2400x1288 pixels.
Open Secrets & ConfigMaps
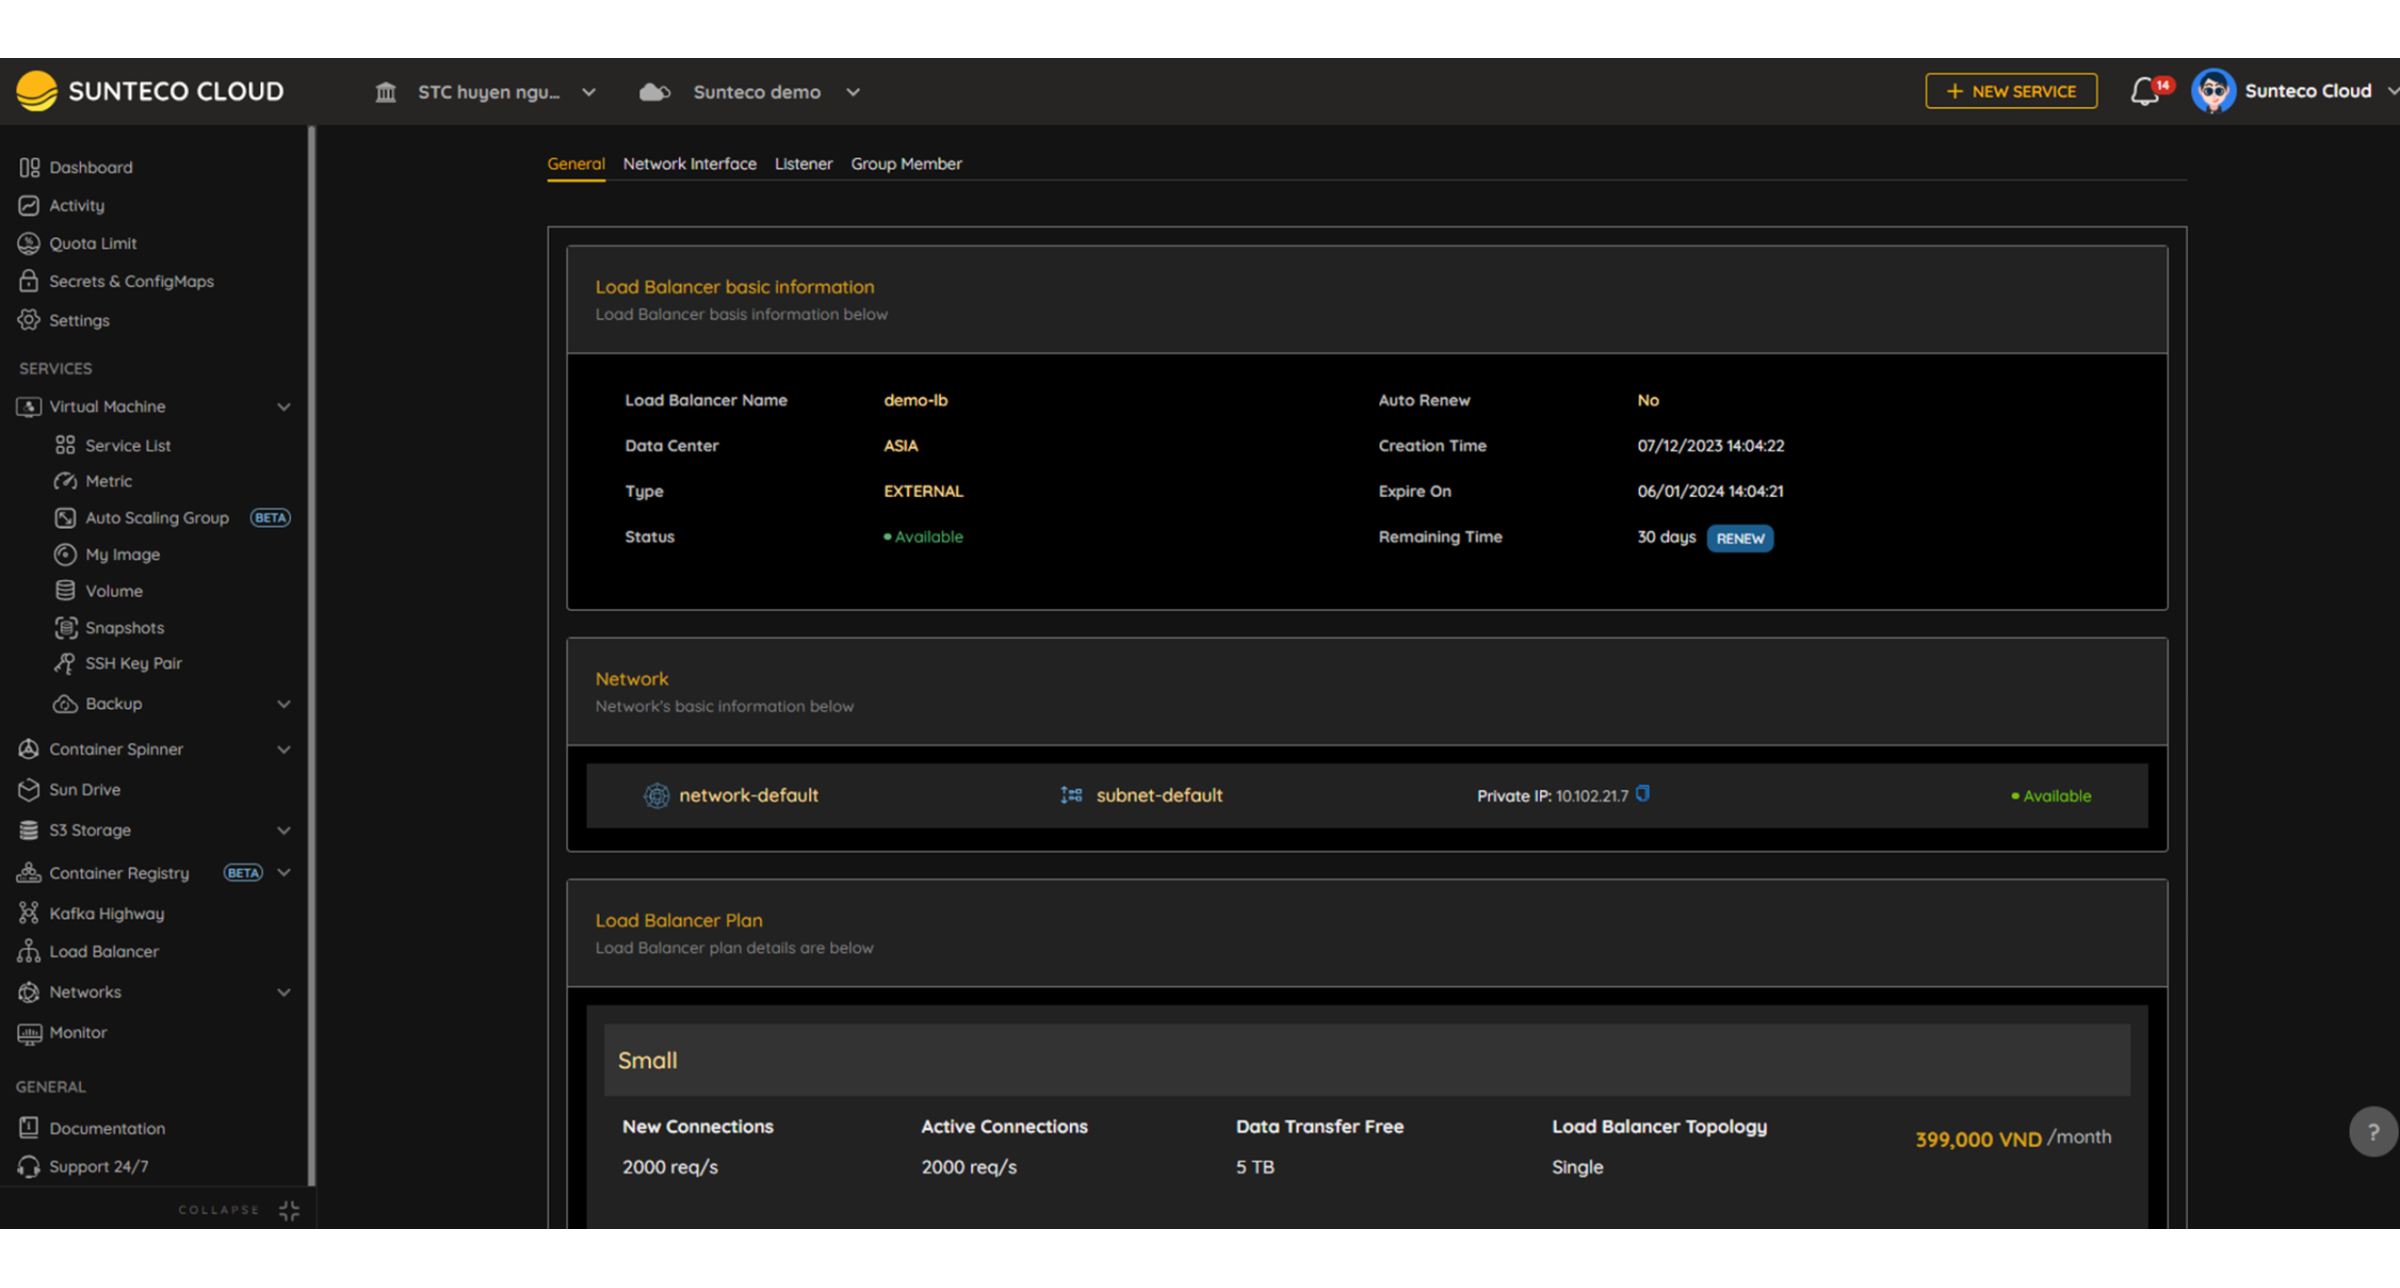131,281
